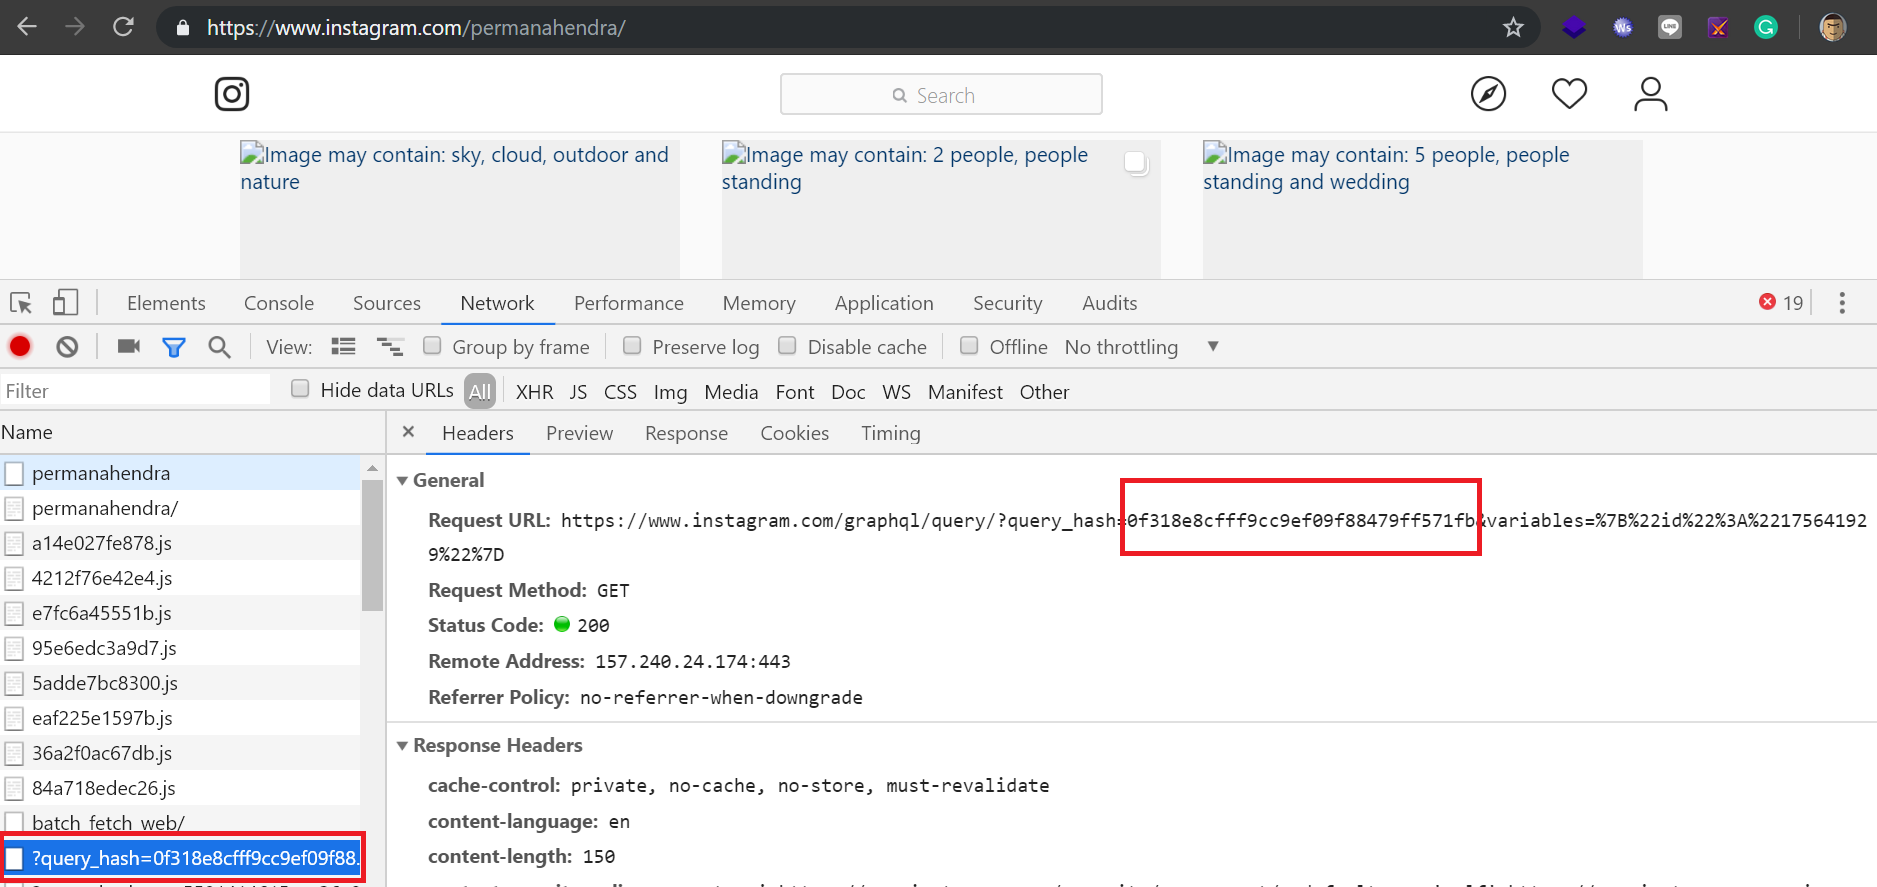Open Instagram activity heart icon
The height and width of the screenshot is (887, 1877).
1569,94
